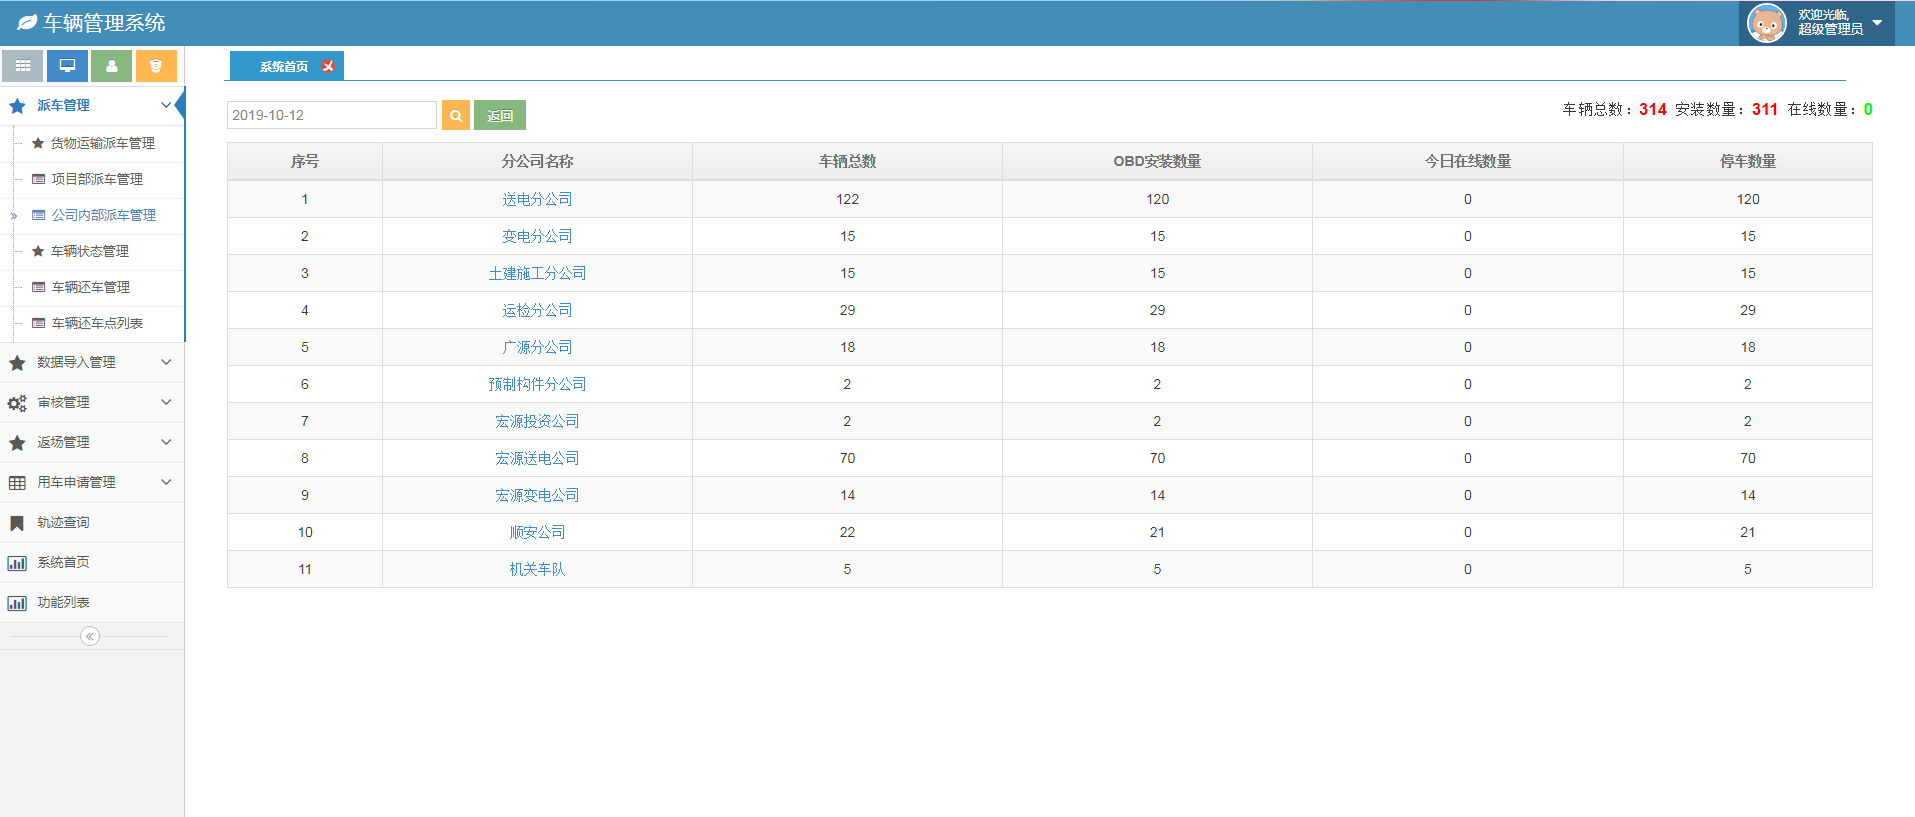Open the 功能列表 sidebar item
This screenshot has height=817, width=1915.
pyautogui.click(x=92, y=602)
